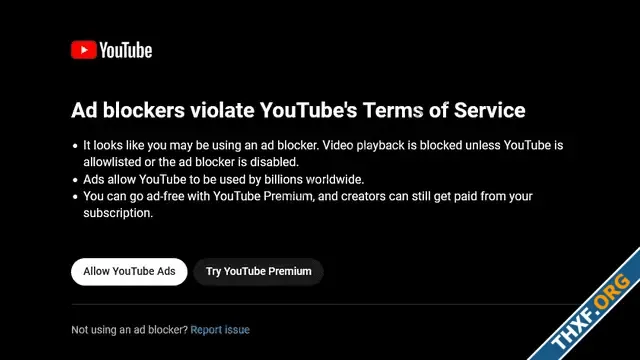Click the YouTube wordmark next to the logo

126,50
